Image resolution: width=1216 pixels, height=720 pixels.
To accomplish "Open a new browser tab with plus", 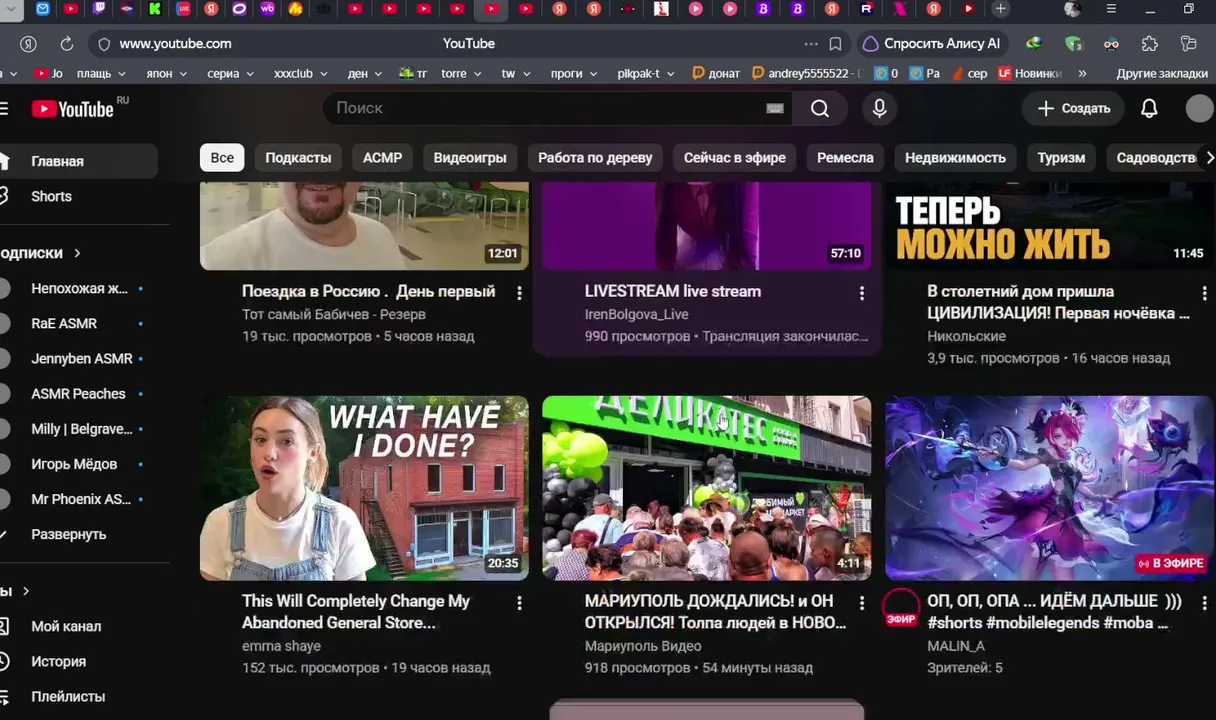I will click(x=1000, y=9).
